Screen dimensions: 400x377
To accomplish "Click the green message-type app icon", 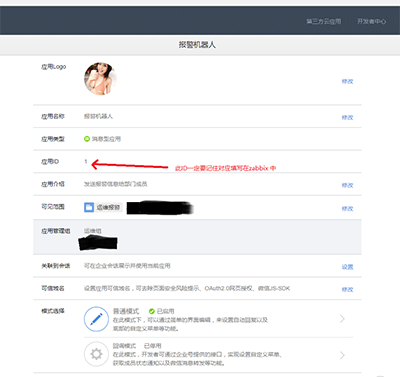I will pyautogui.click(x=87, y=139).
